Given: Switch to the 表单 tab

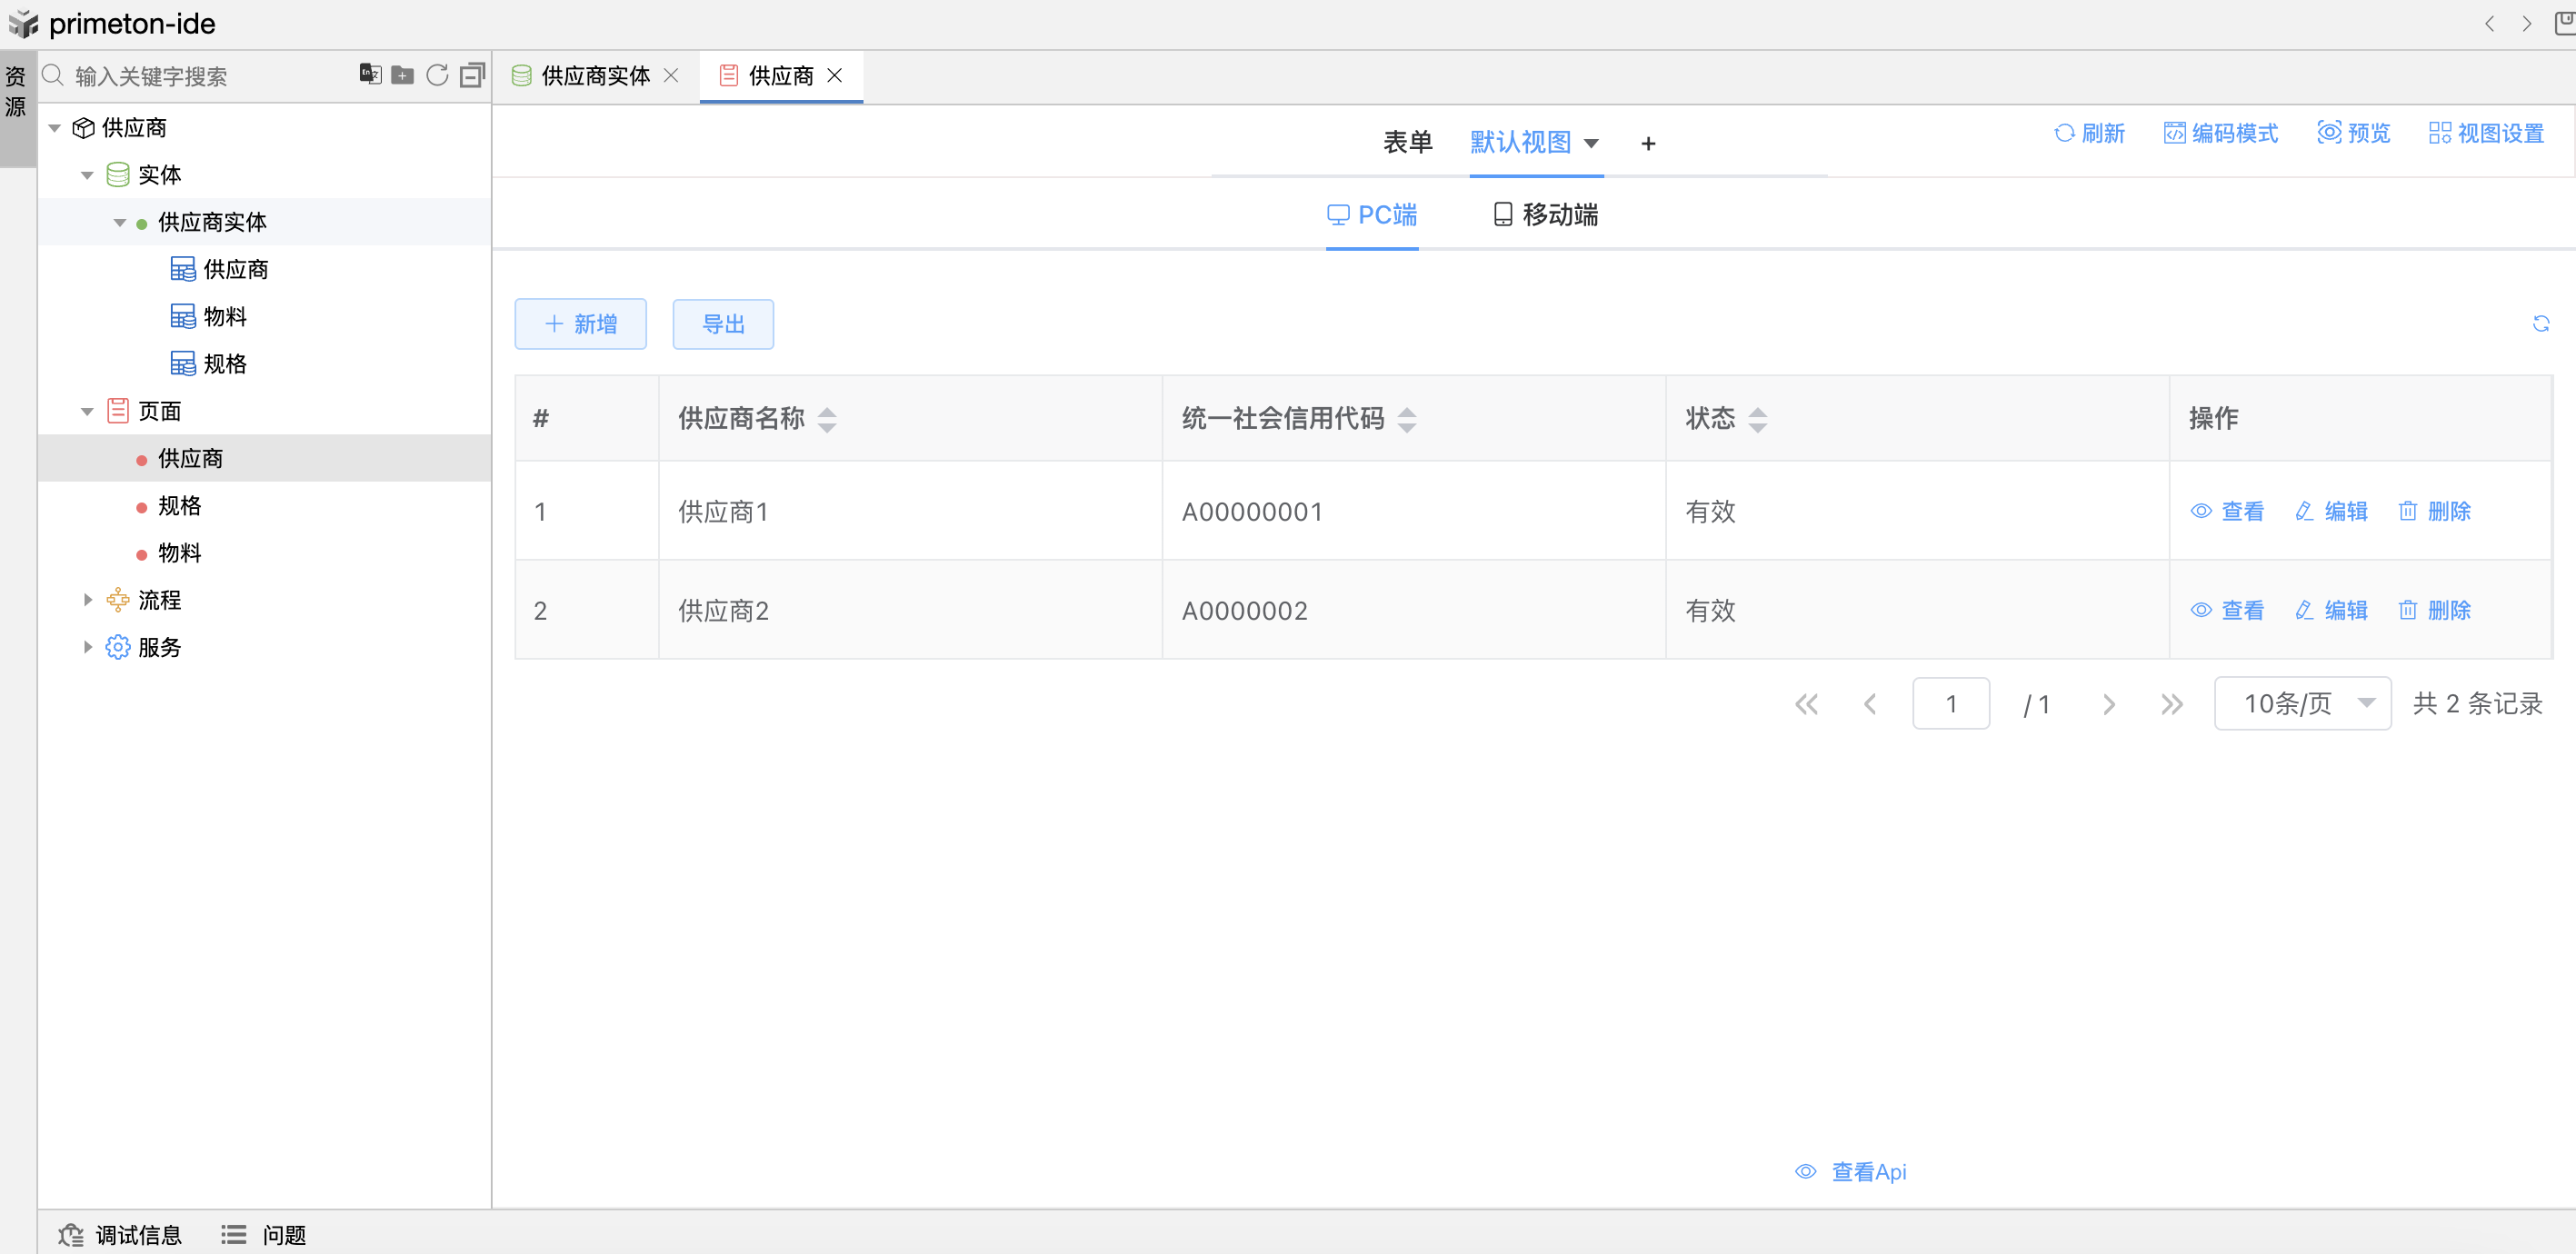Looking at the screenshot, I should click(1407, 143).
